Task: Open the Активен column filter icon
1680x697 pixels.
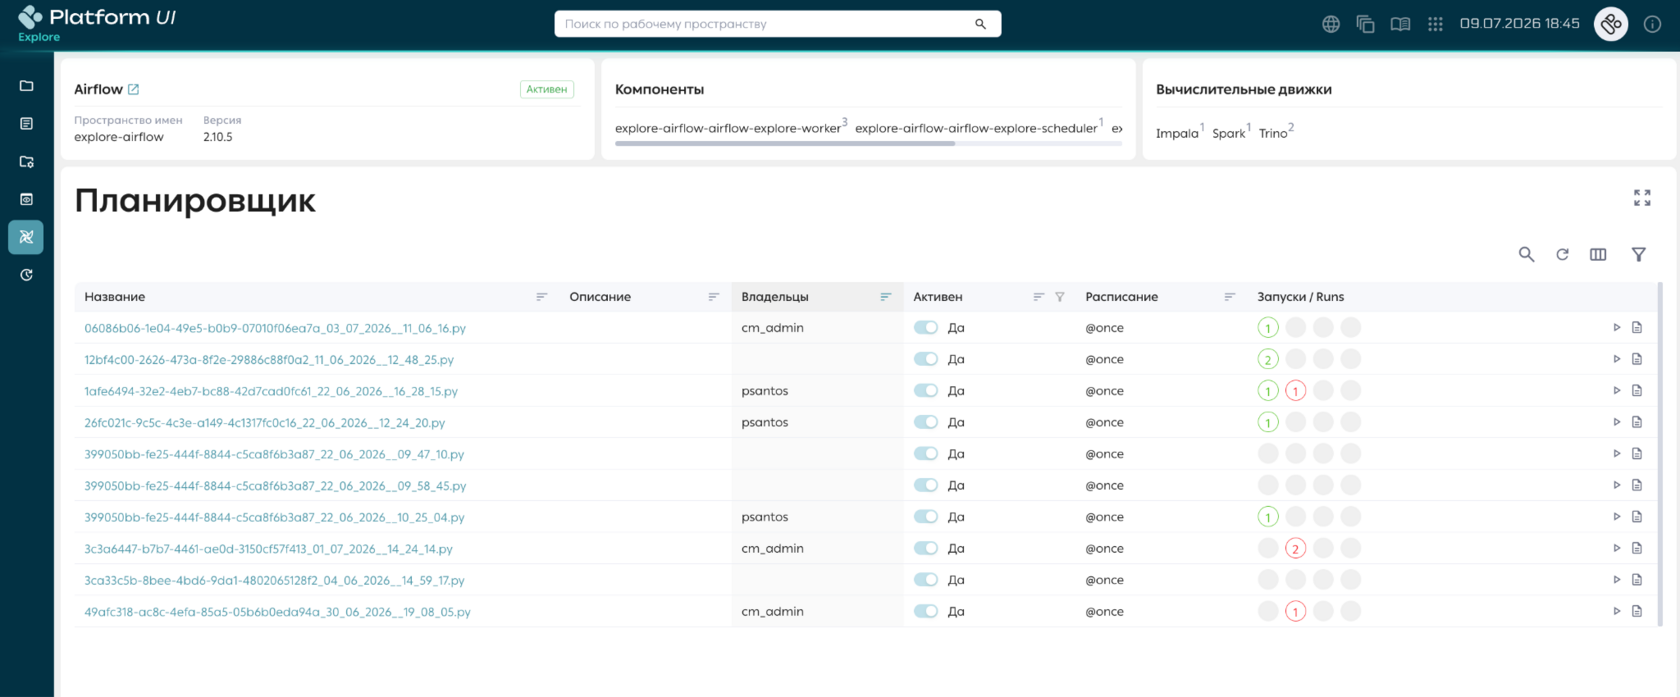Action: [1060, 297]
